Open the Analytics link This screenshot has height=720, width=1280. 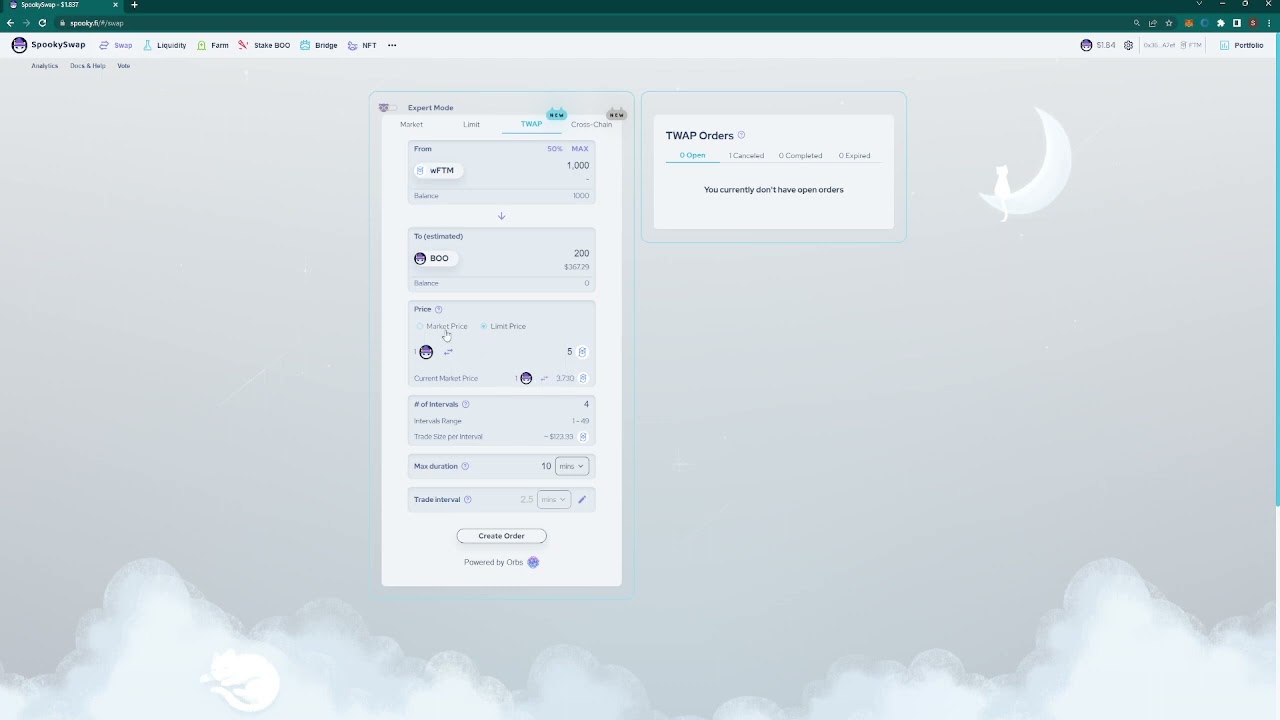pyautogui.click(x=44, y=66)
